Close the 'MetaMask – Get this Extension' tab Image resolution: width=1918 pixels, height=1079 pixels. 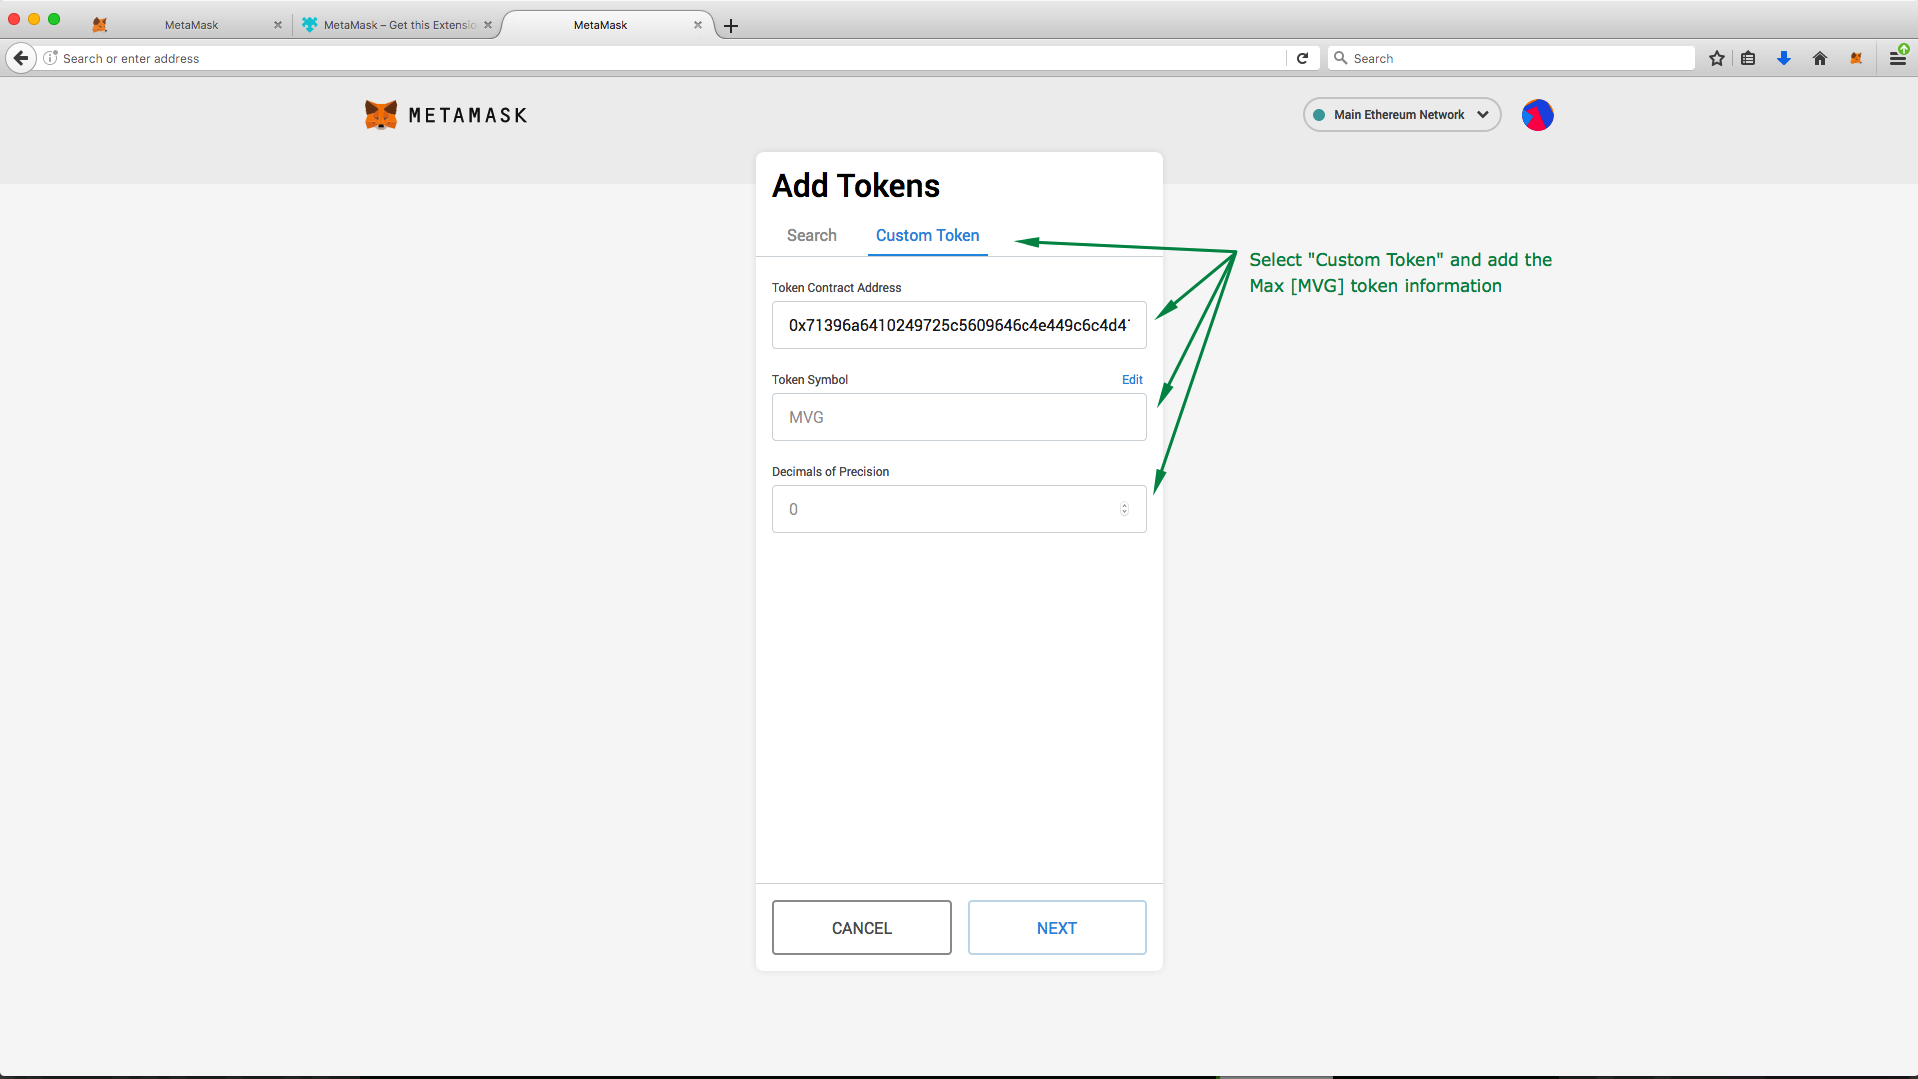tap(488, 25)
